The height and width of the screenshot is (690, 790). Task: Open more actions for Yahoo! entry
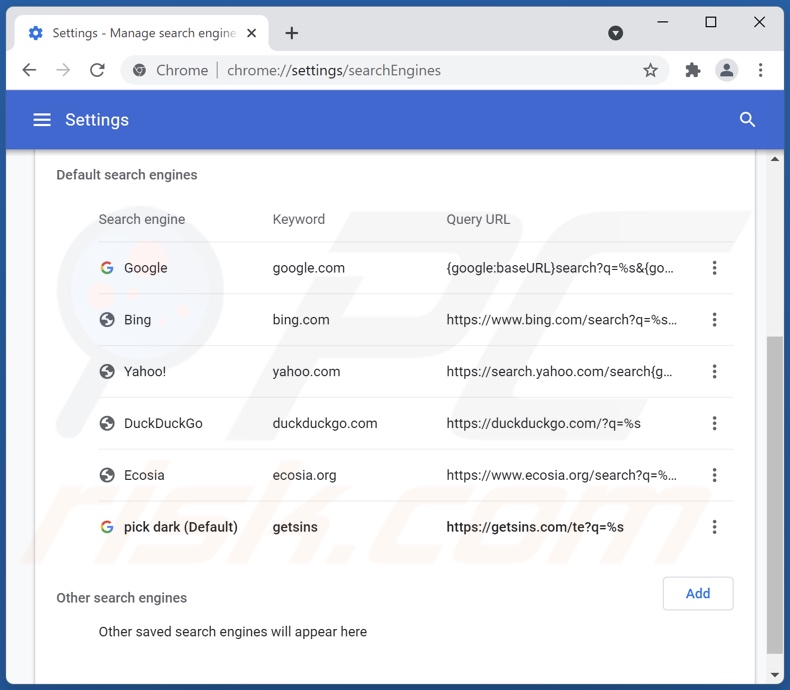coord(714,372)
